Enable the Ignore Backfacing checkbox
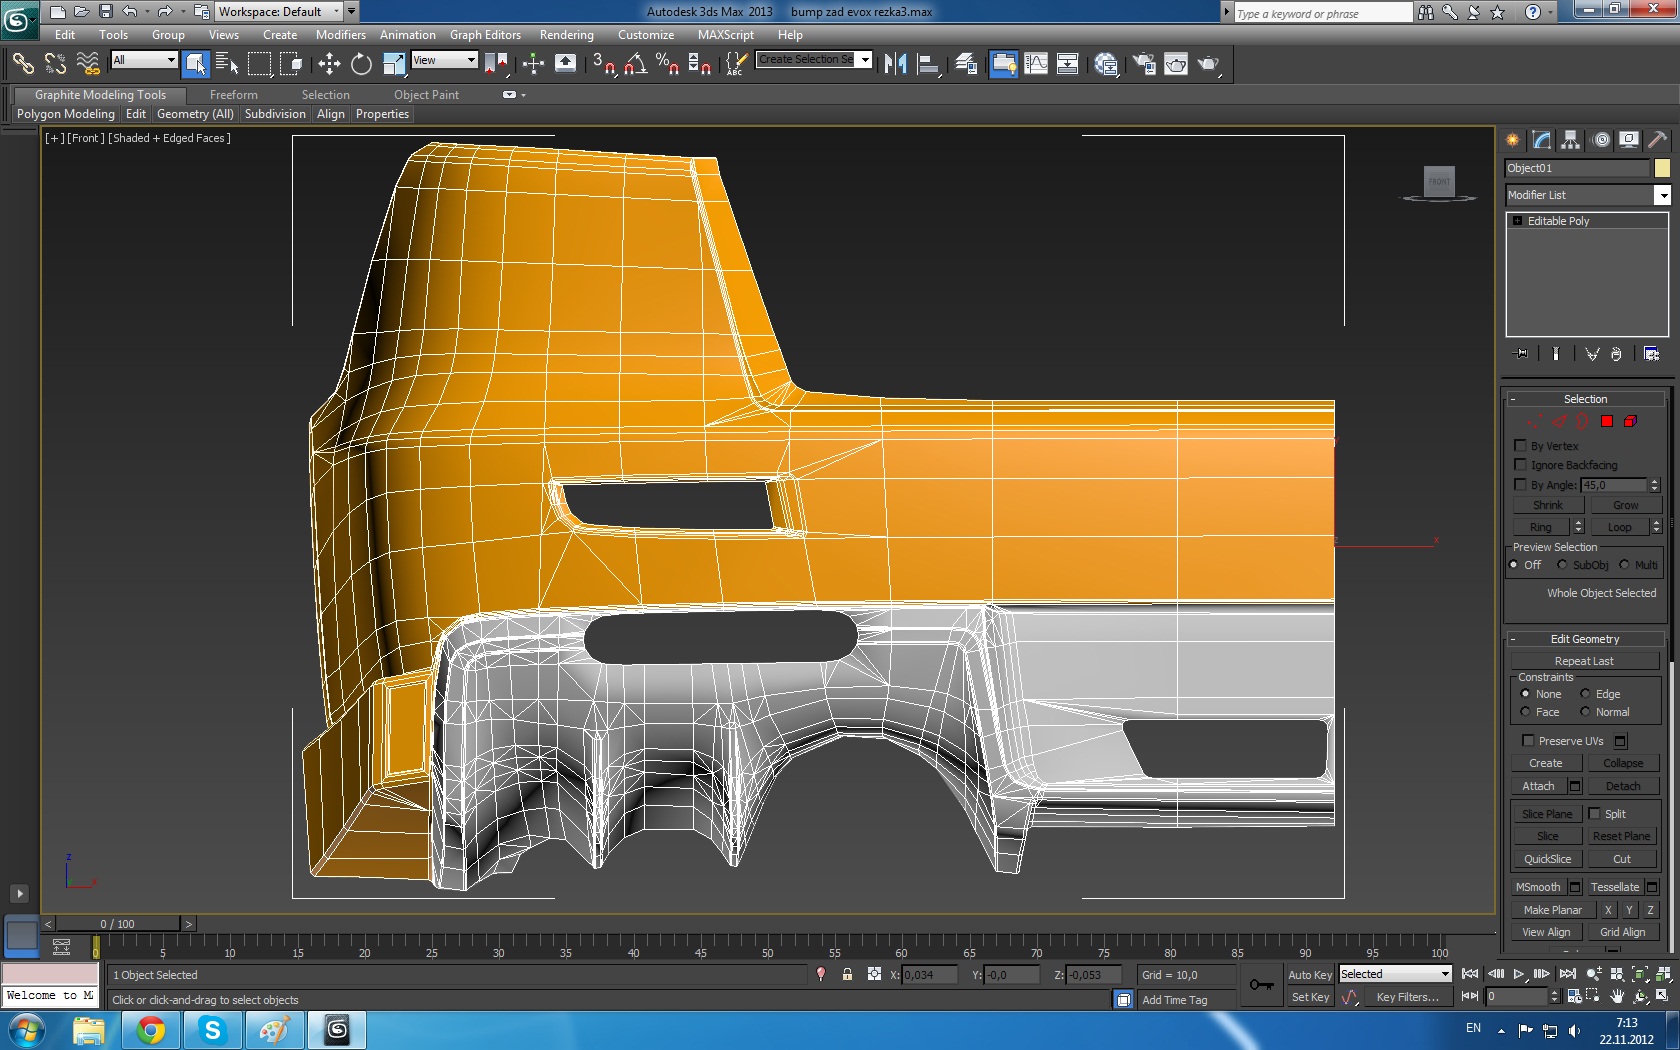Screen dimensions: 1680x1050 tap(1521, 465)
